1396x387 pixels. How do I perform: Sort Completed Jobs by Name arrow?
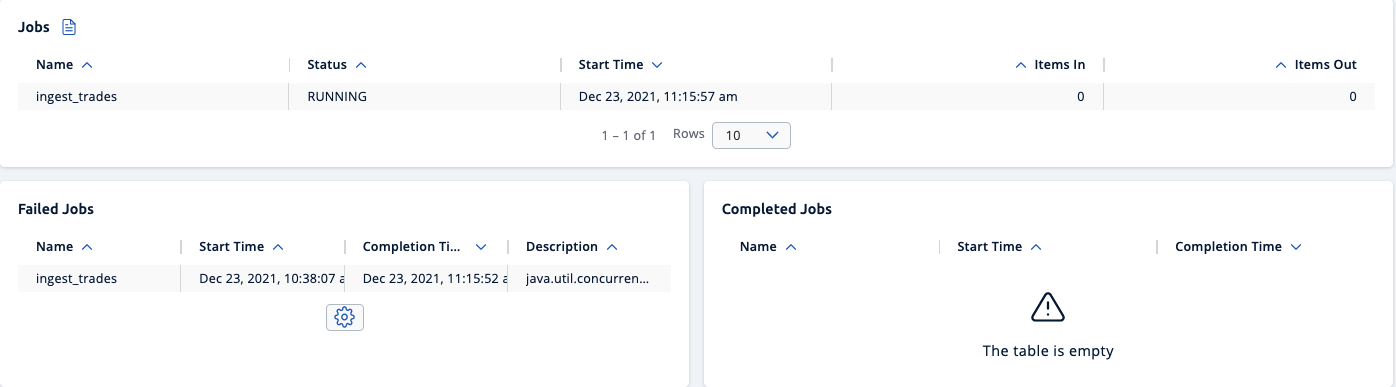click(x=791, y=247)
